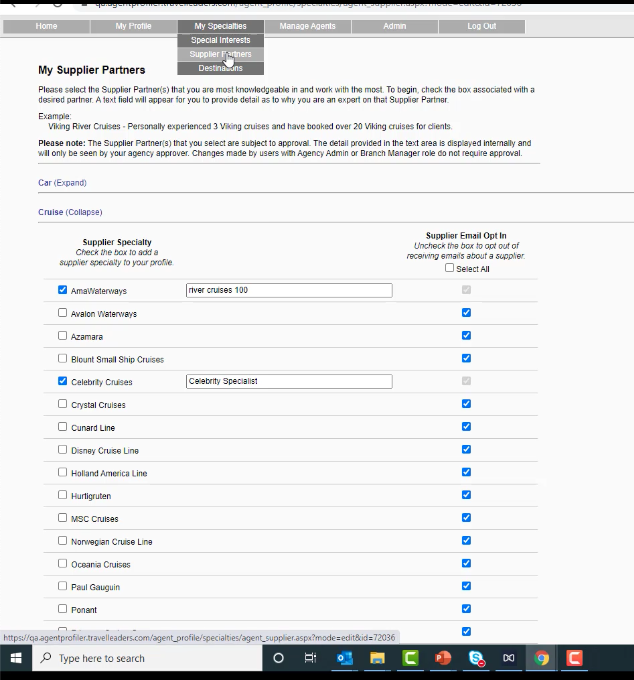Check the Paul Gauguin specialty box
Image resolution: width=634 pixels, height=680 pixels.
[62, 586]
